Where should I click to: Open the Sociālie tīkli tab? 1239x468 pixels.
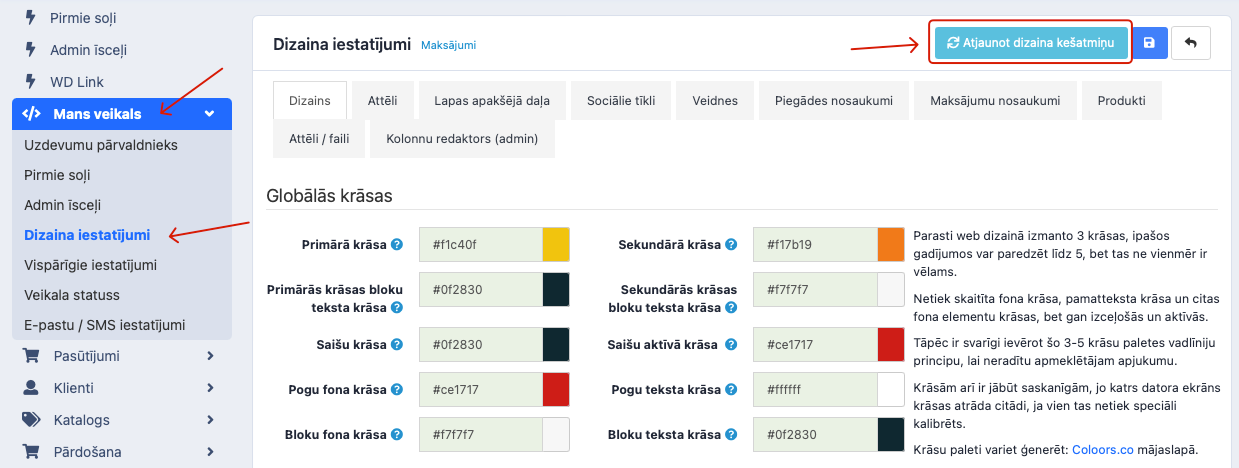[x=621, y=101]
